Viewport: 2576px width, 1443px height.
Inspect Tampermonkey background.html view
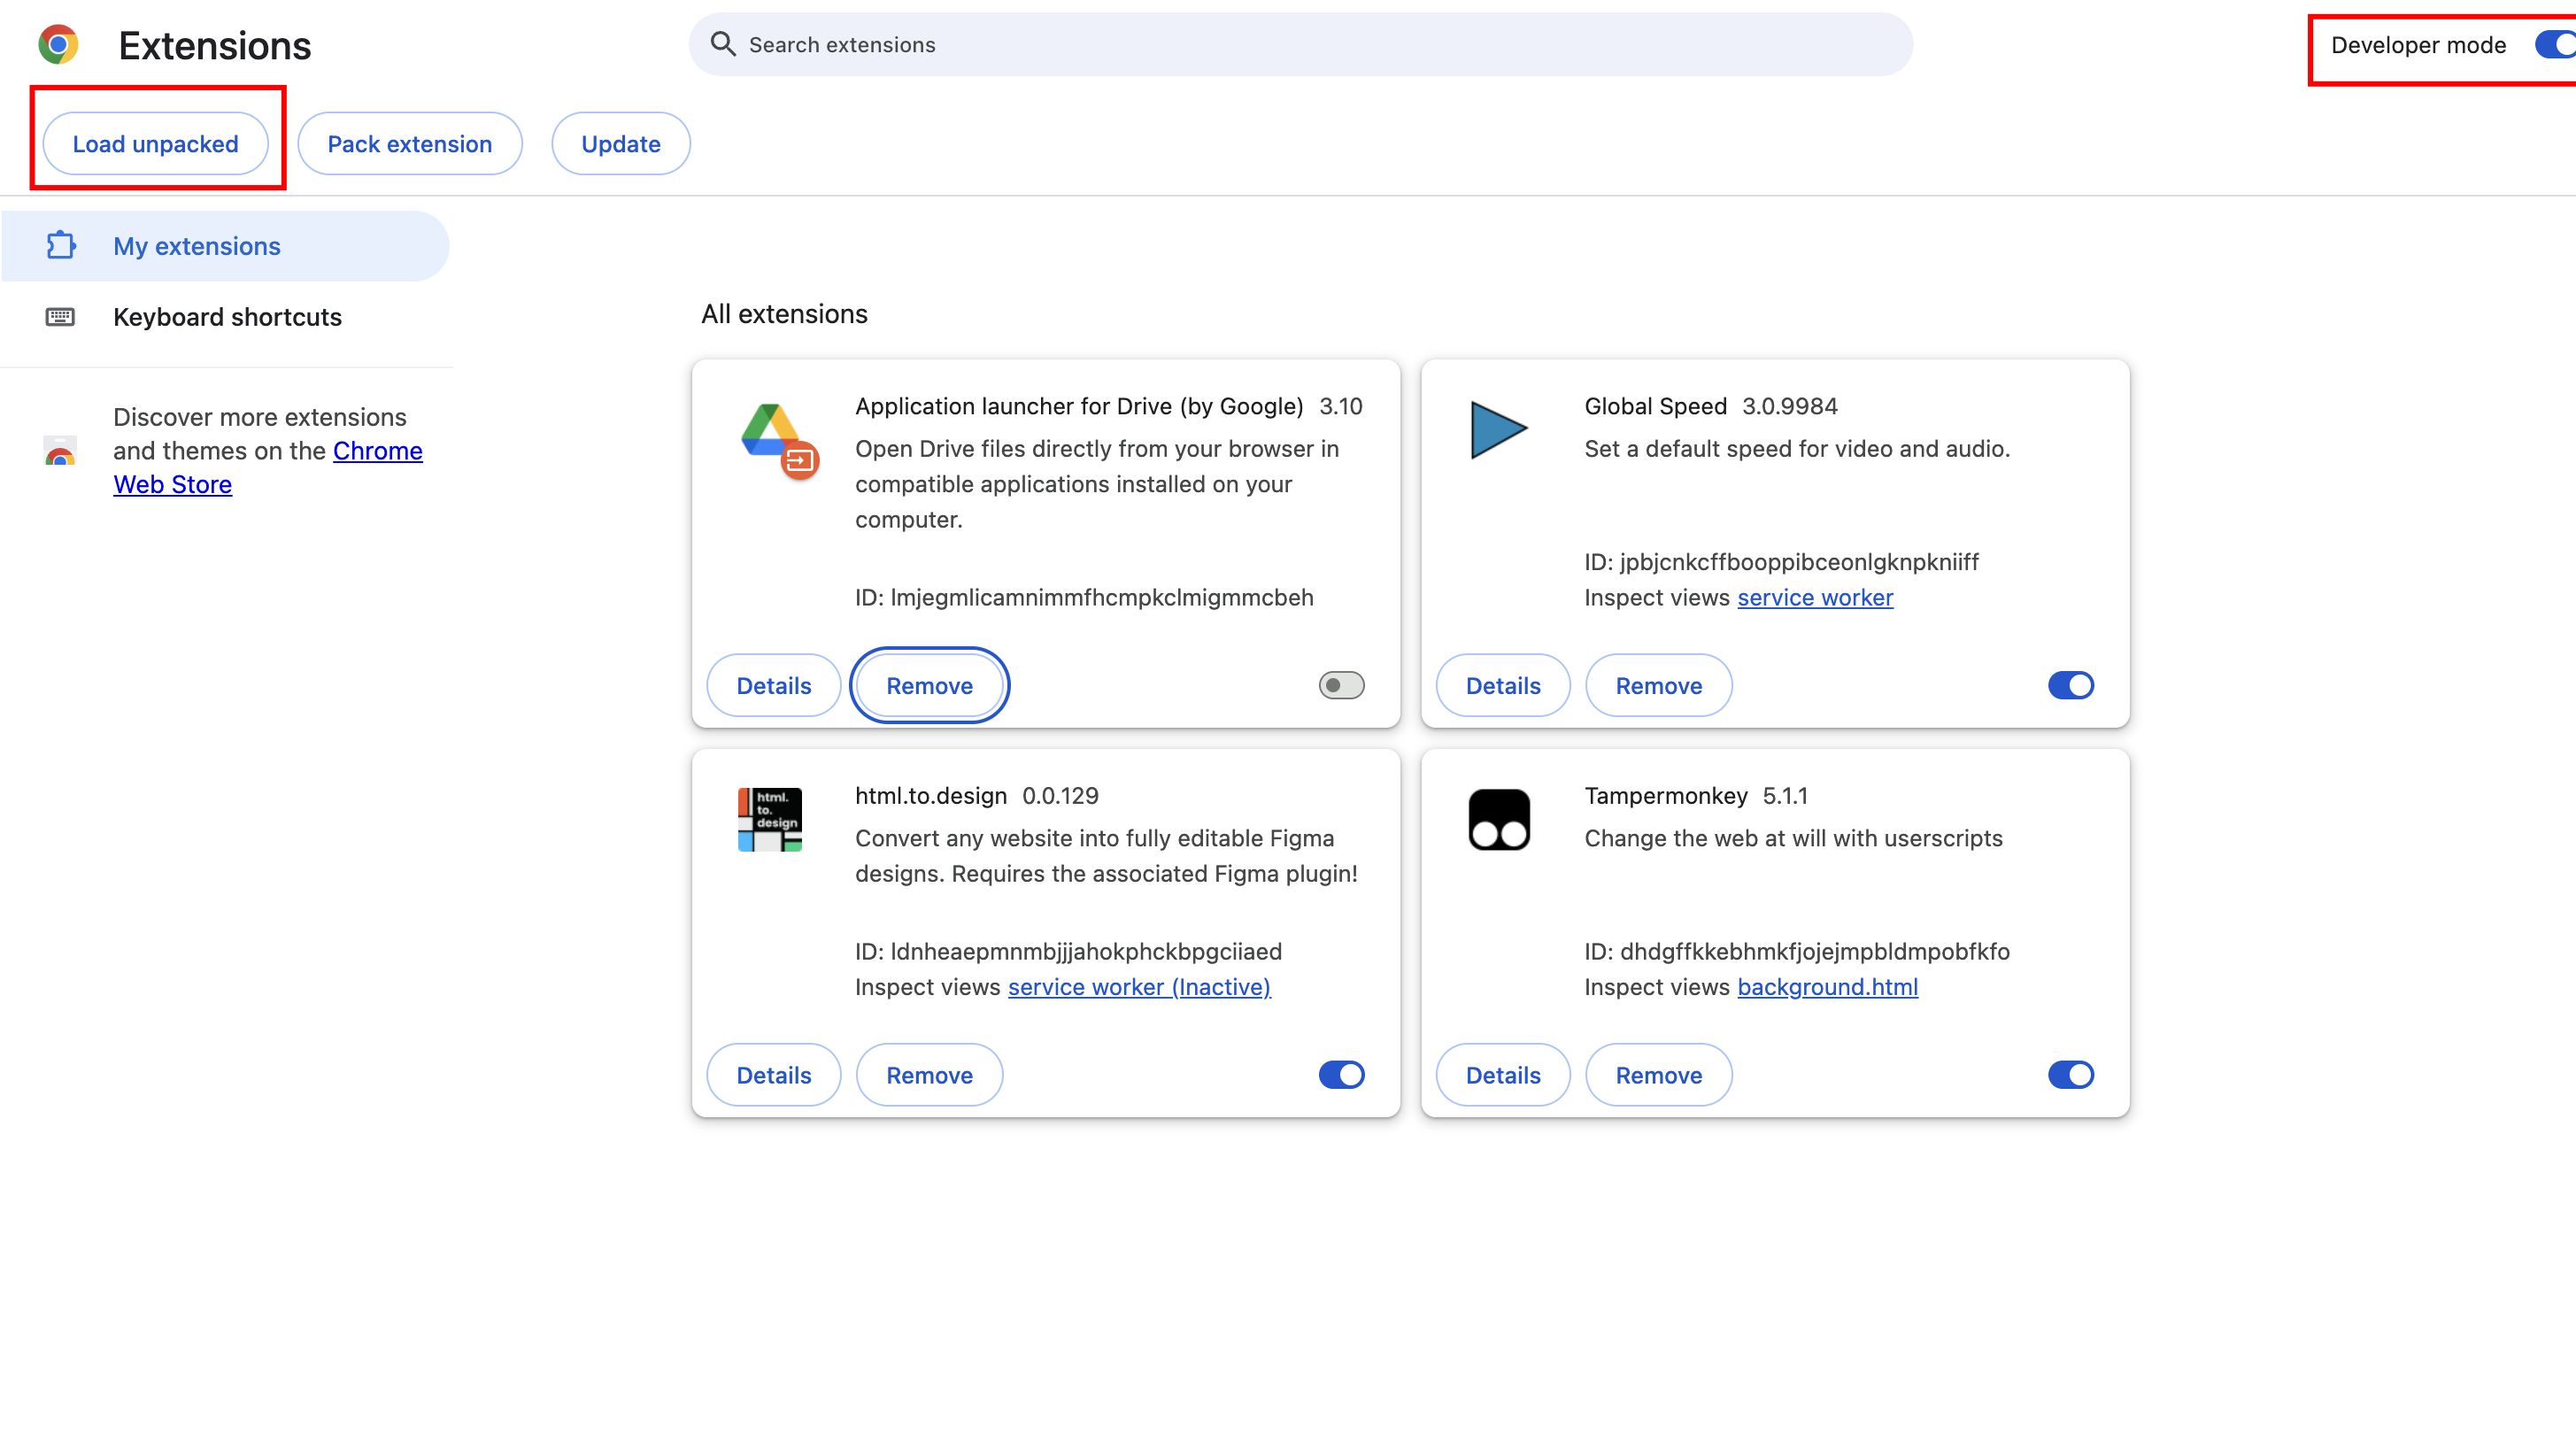pos(1827,987)
